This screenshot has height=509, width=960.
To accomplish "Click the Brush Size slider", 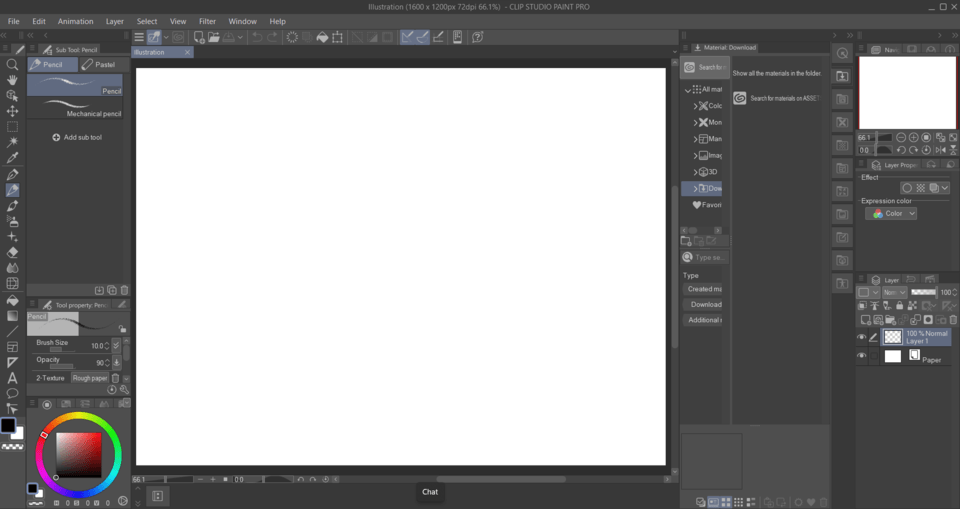I will 61,350.
